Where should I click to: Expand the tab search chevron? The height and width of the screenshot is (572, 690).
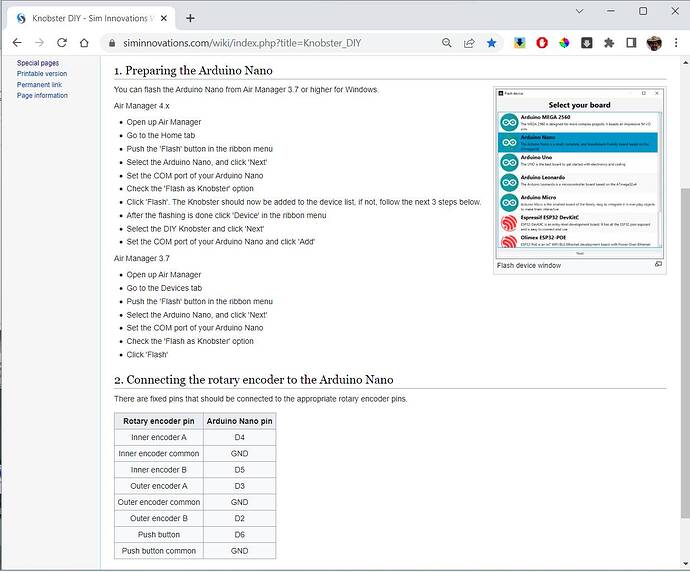580,11
